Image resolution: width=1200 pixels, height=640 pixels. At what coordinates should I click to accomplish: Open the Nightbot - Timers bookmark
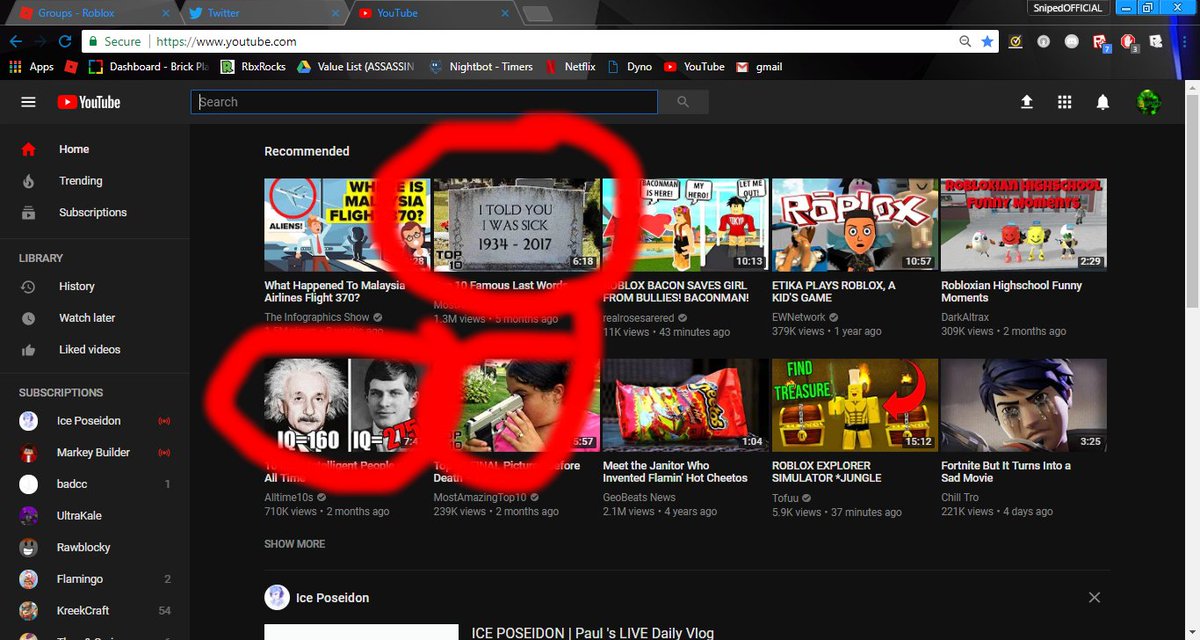tap(481, 67)
